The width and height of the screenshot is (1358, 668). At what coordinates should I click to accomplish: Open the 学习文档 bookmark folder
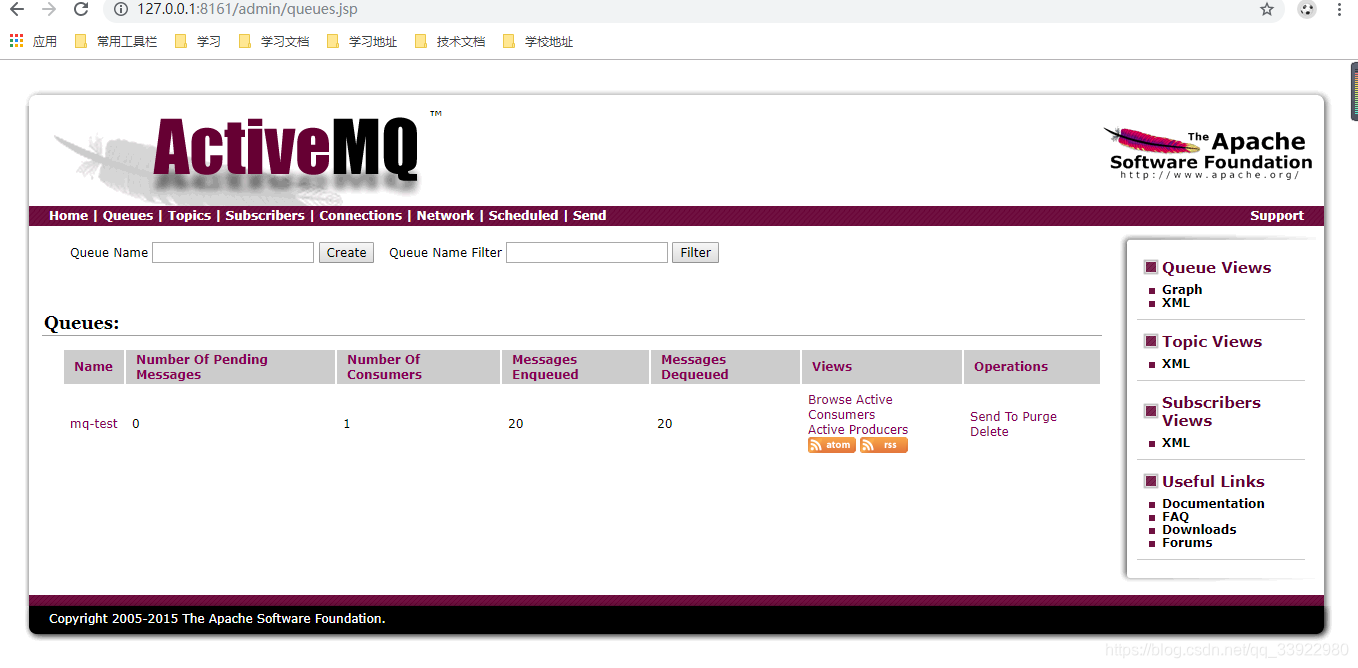pos(274,42)
